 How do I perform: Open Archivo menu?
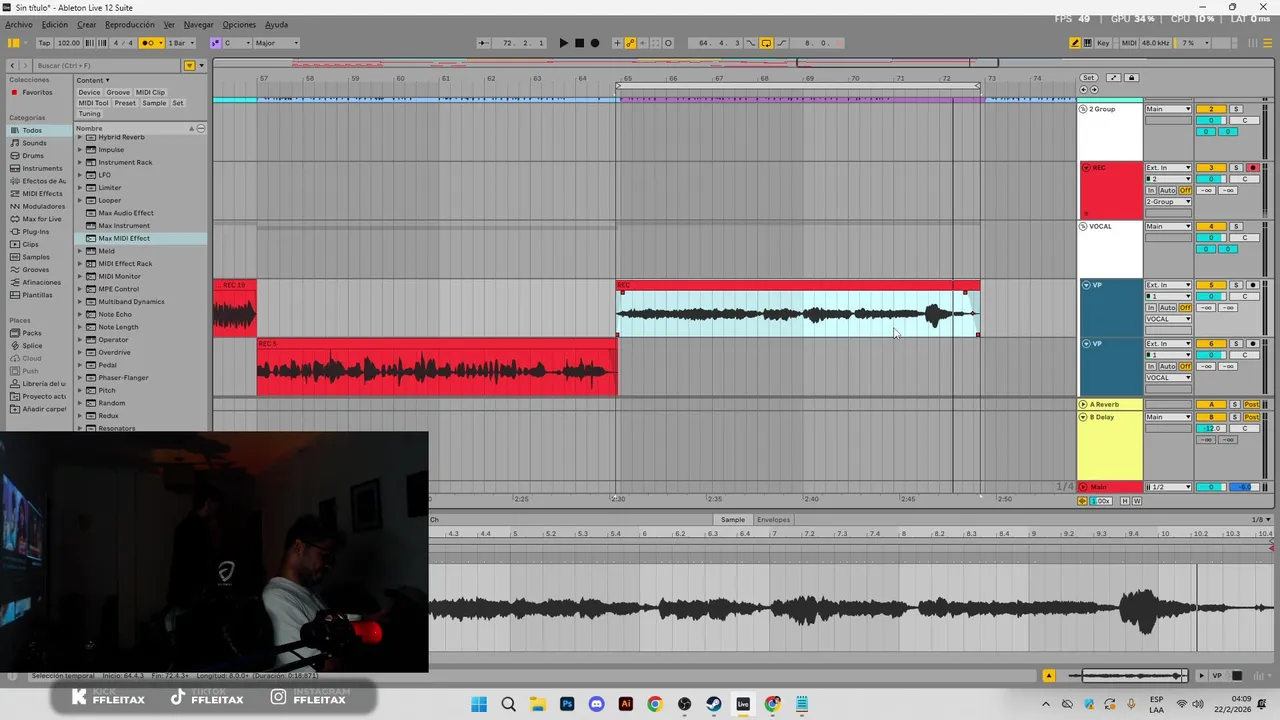[19, 24]
